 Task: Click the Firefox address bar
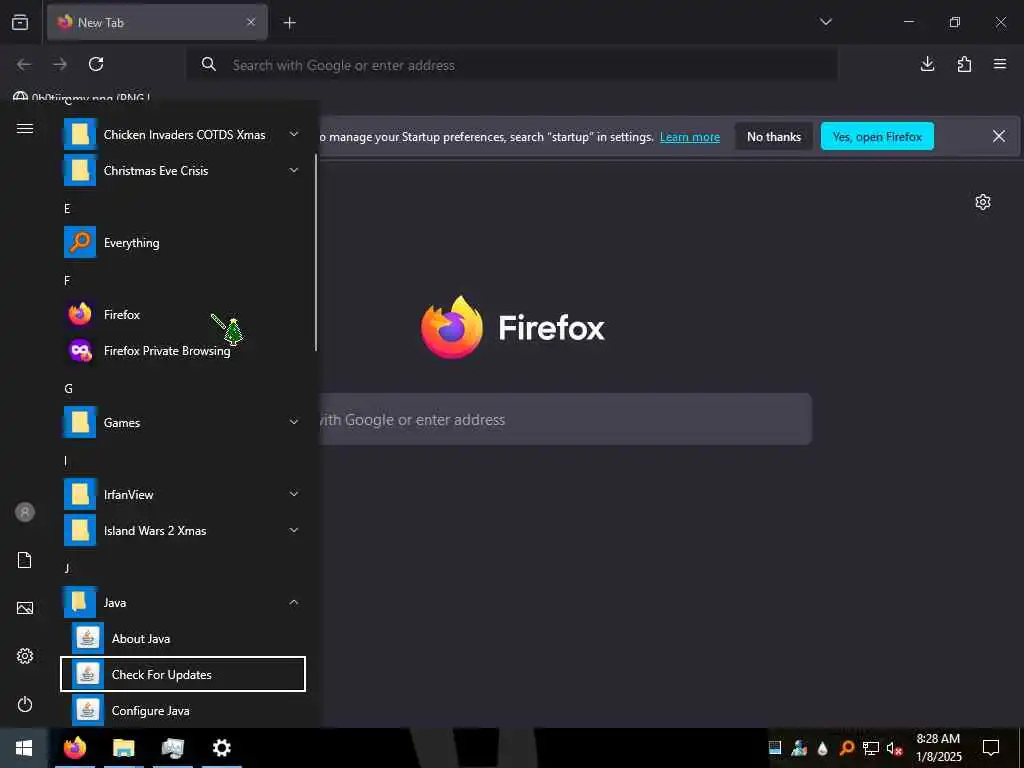[x=512, y=65]
